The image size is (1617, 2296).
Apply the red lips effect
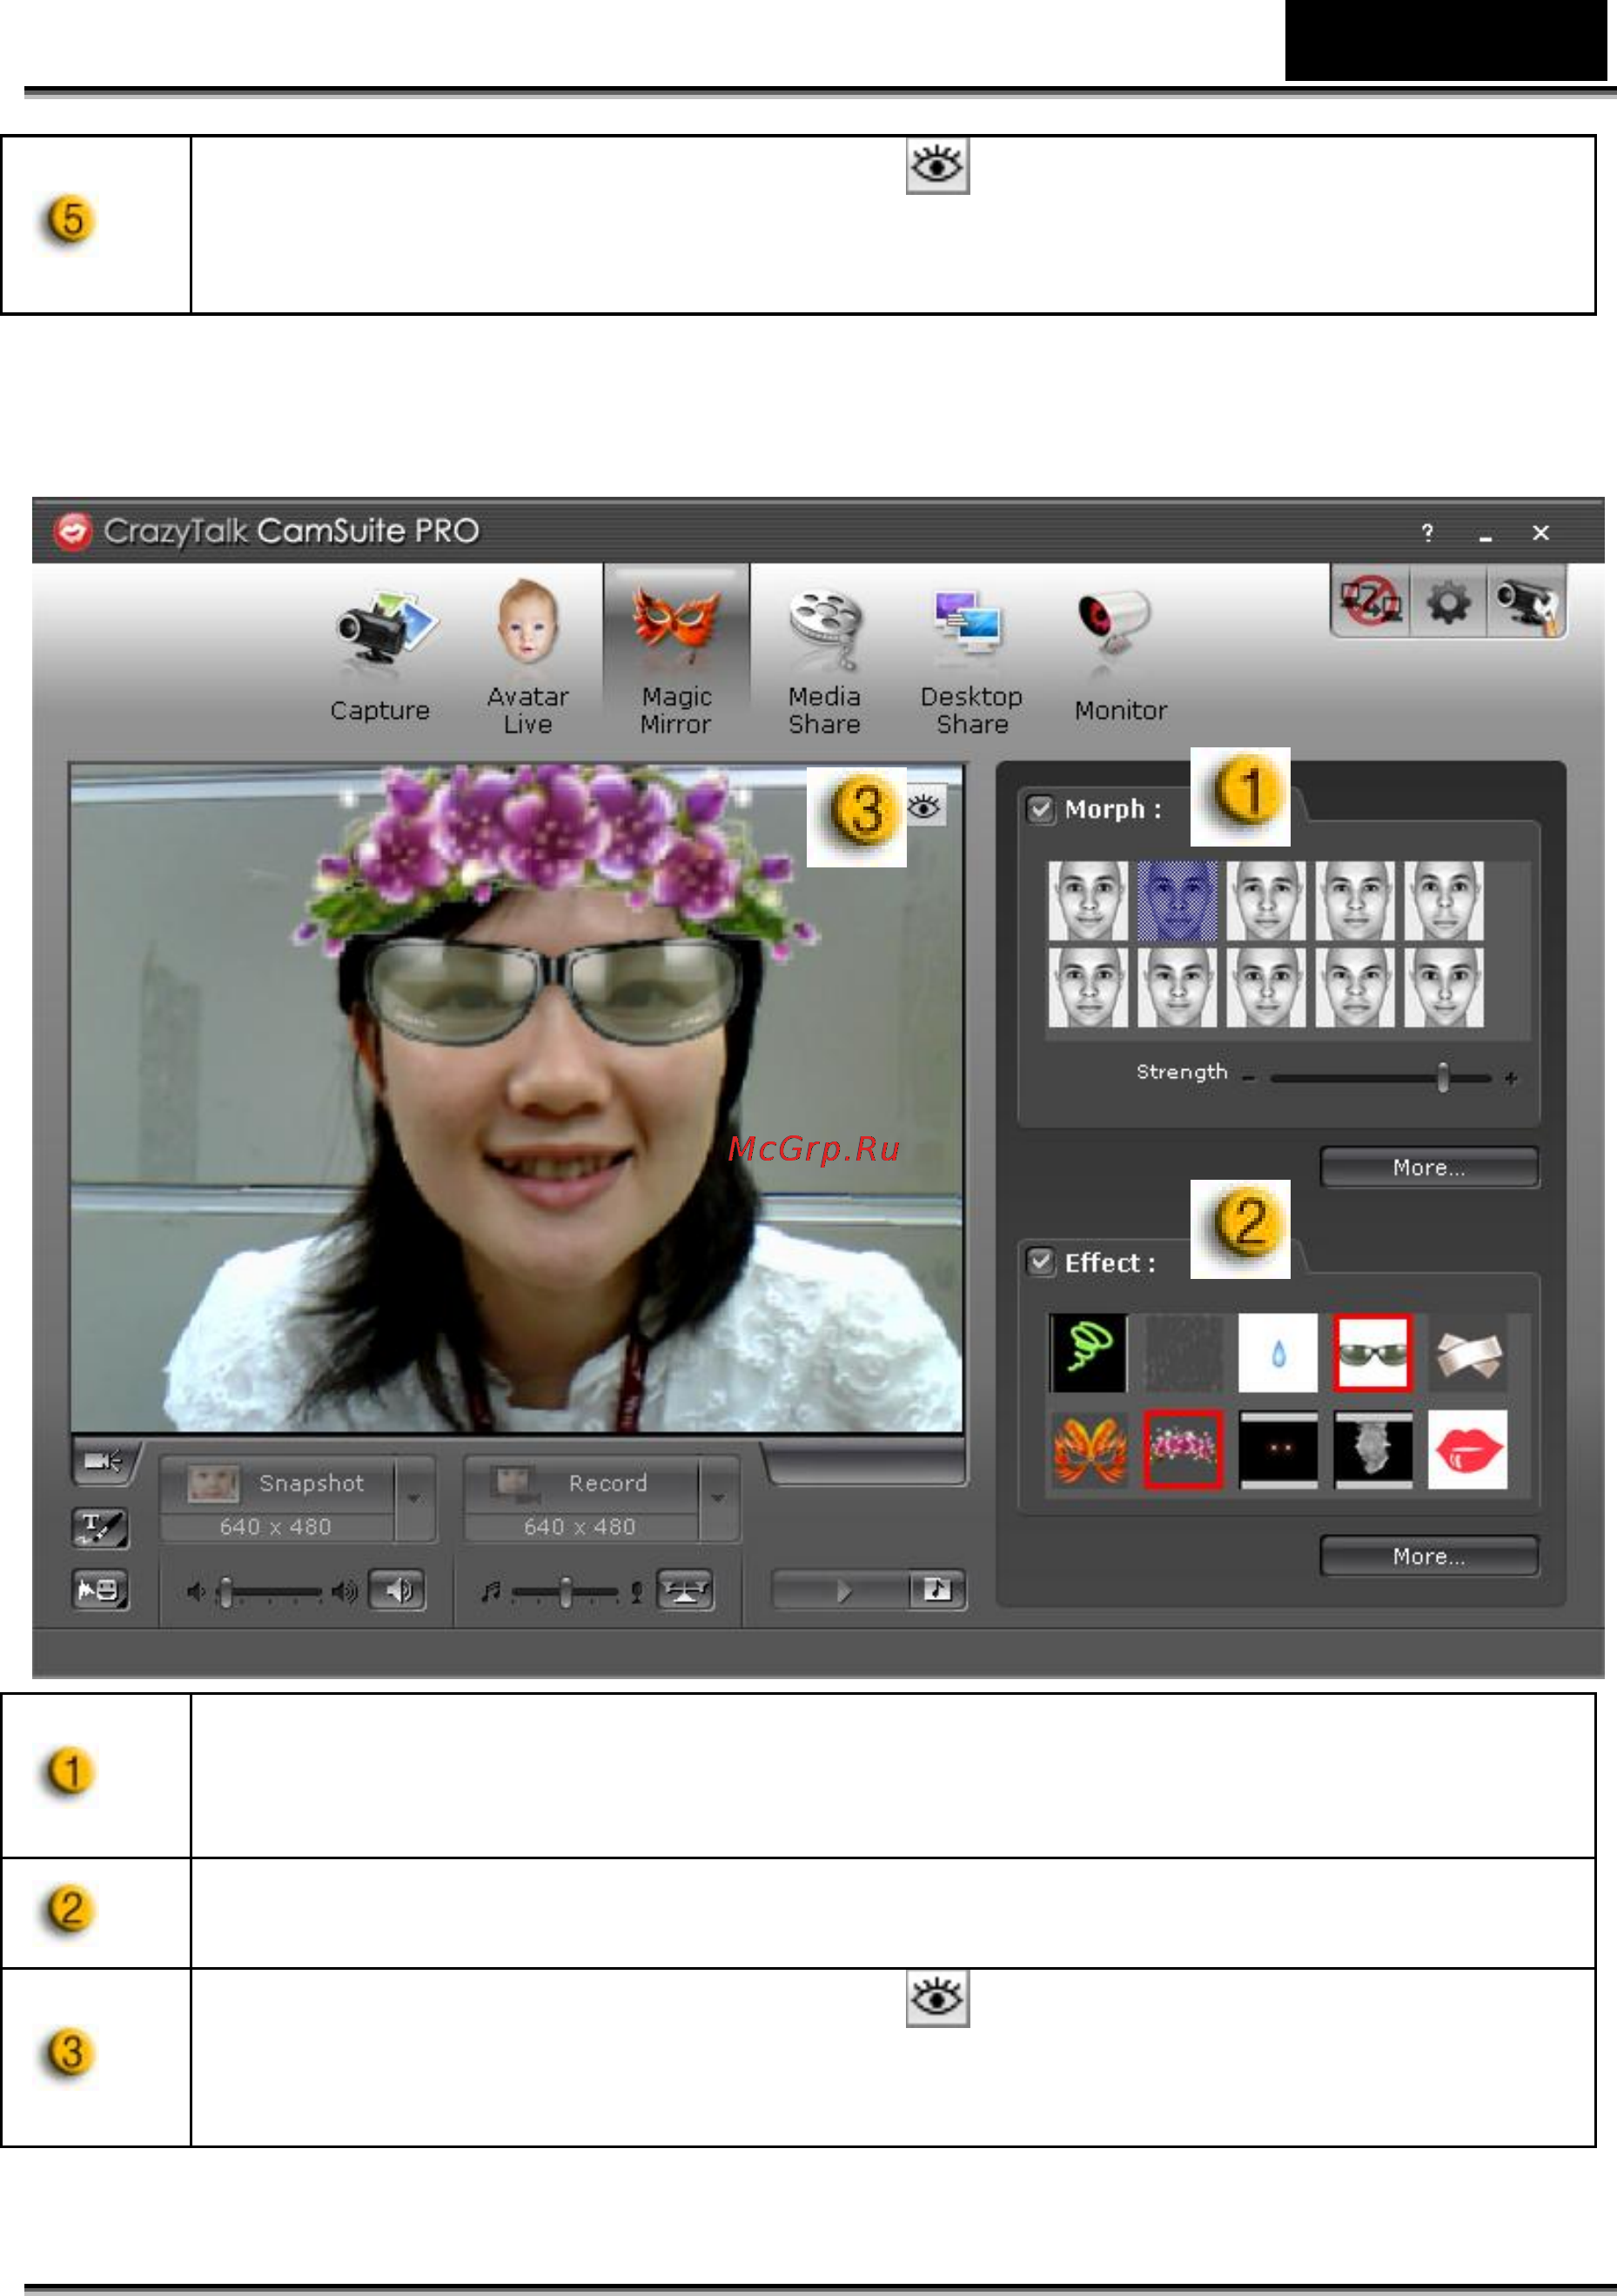point(1467,1450)
